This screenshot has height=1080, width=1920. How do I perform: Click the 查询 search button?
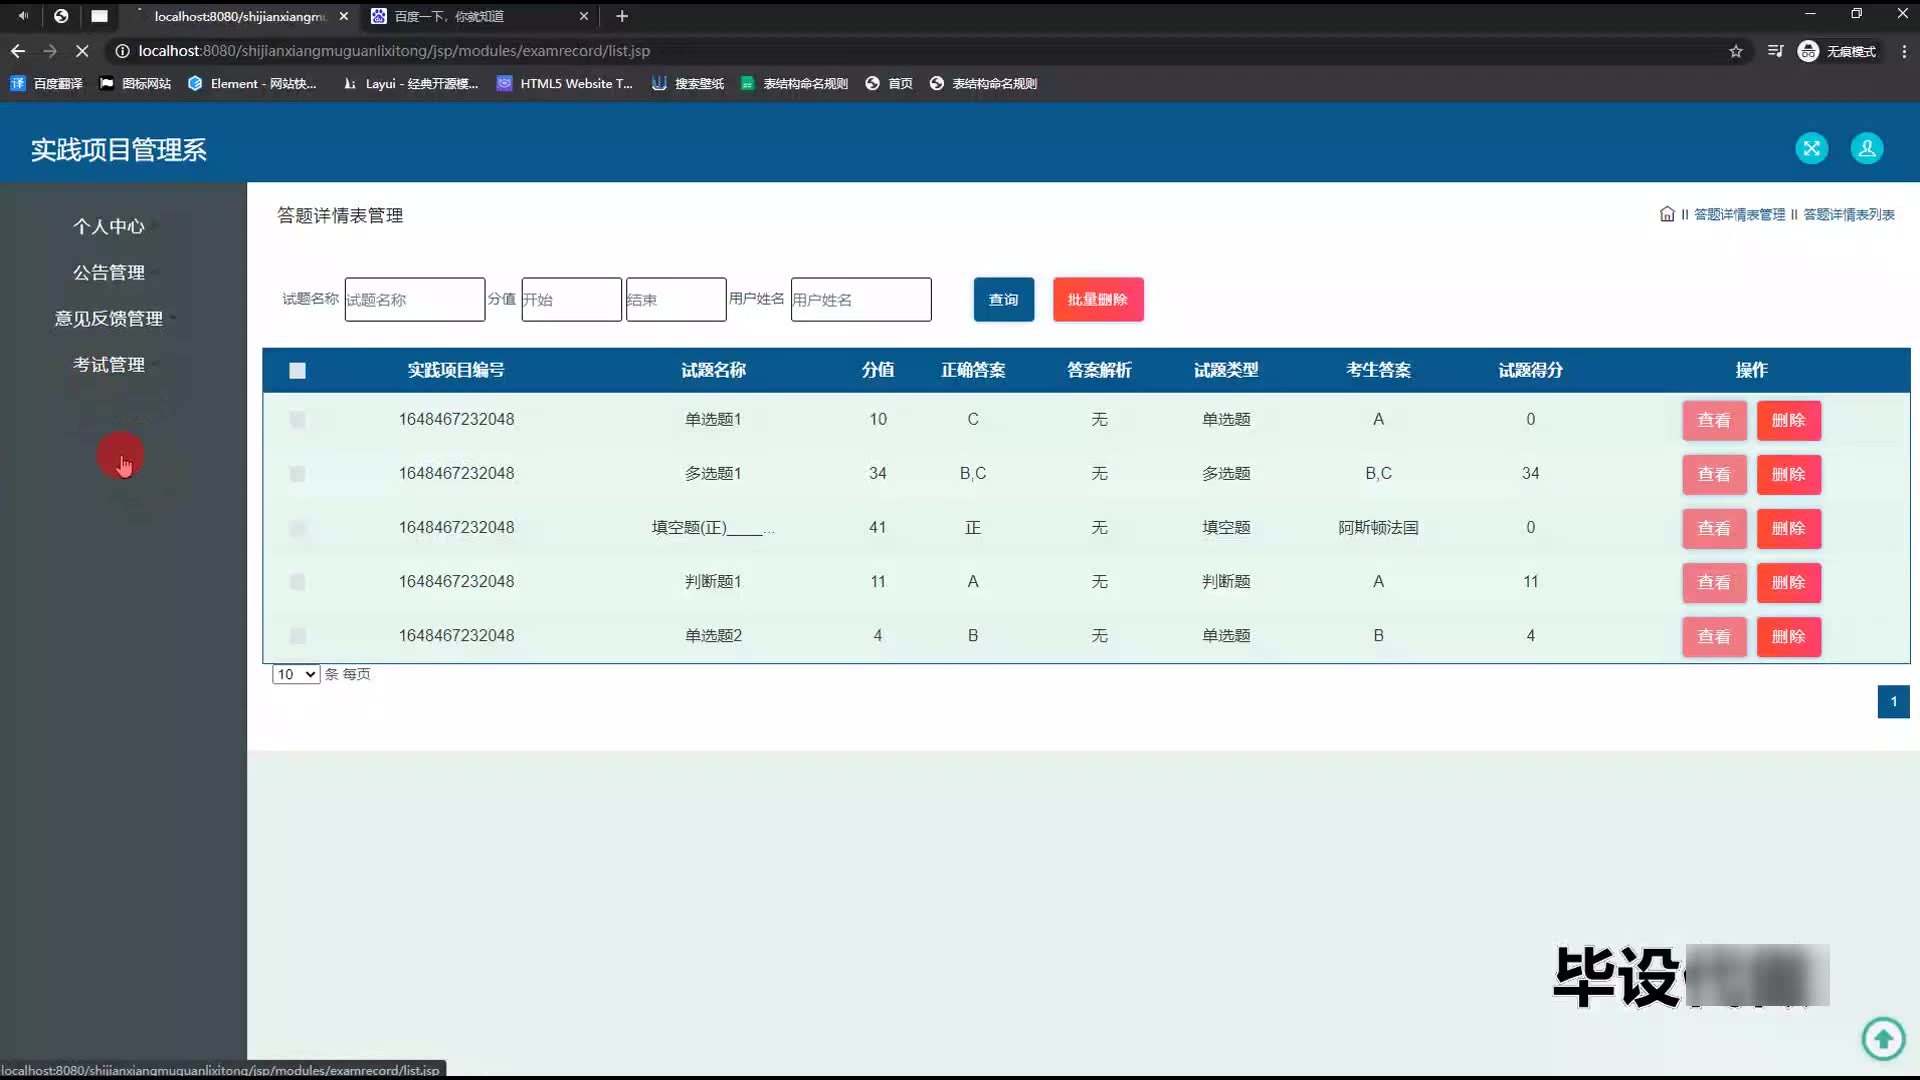(1004, 300)
